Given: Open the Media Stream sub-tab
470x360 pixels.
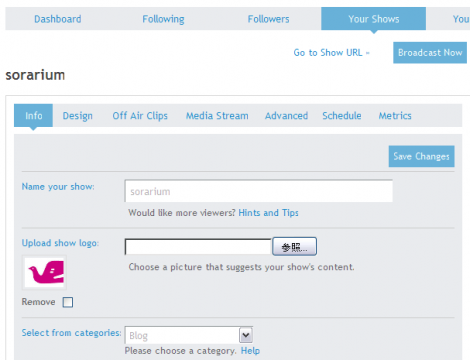Looking at the screenshot, I should pyautogui.click(x=217, y=116).
